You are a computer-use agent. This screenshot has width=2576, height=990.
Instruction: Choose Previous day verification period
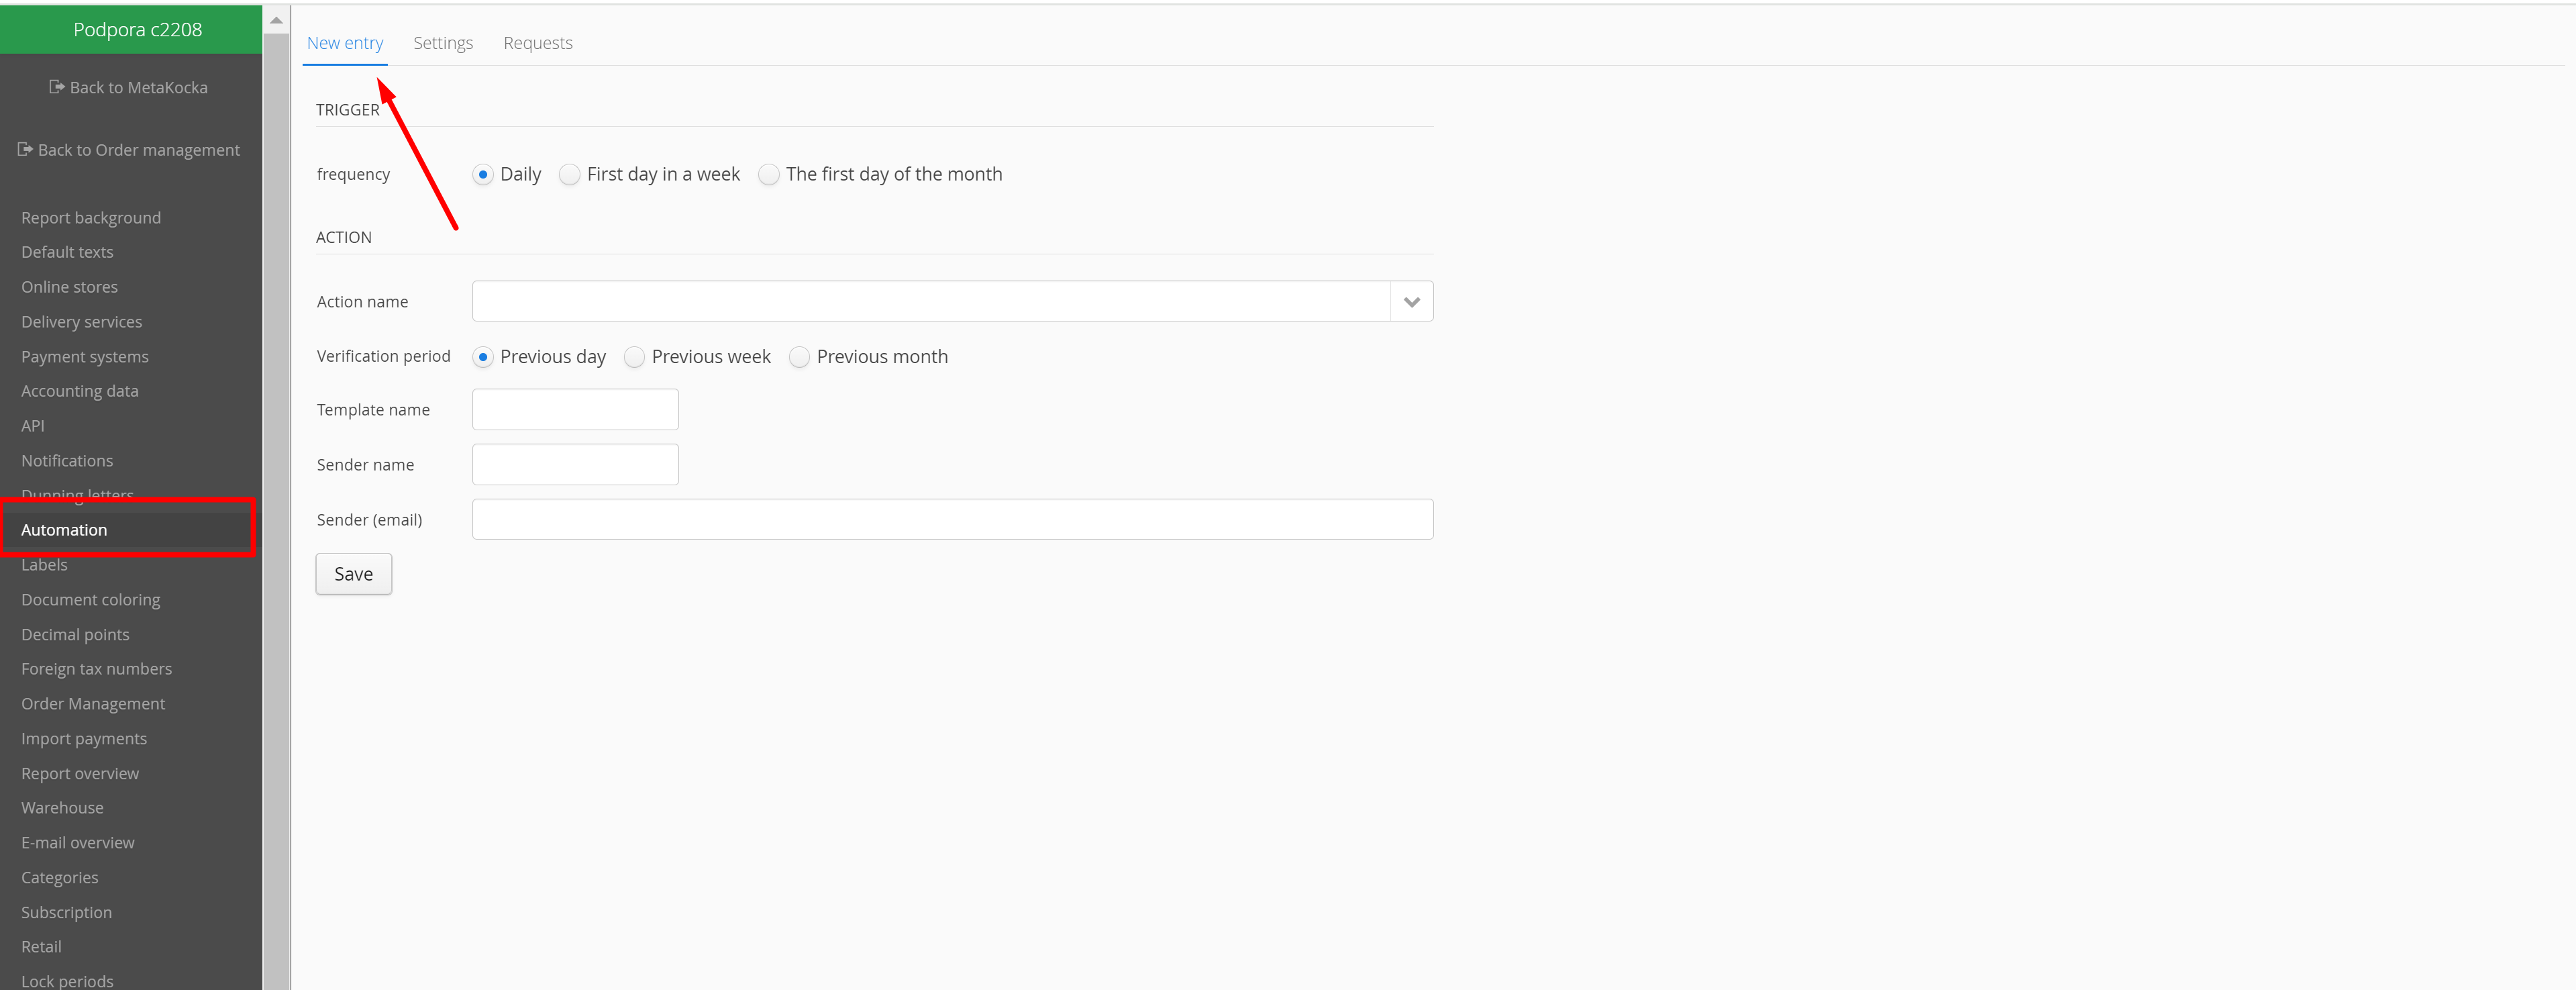pos(483,357)
